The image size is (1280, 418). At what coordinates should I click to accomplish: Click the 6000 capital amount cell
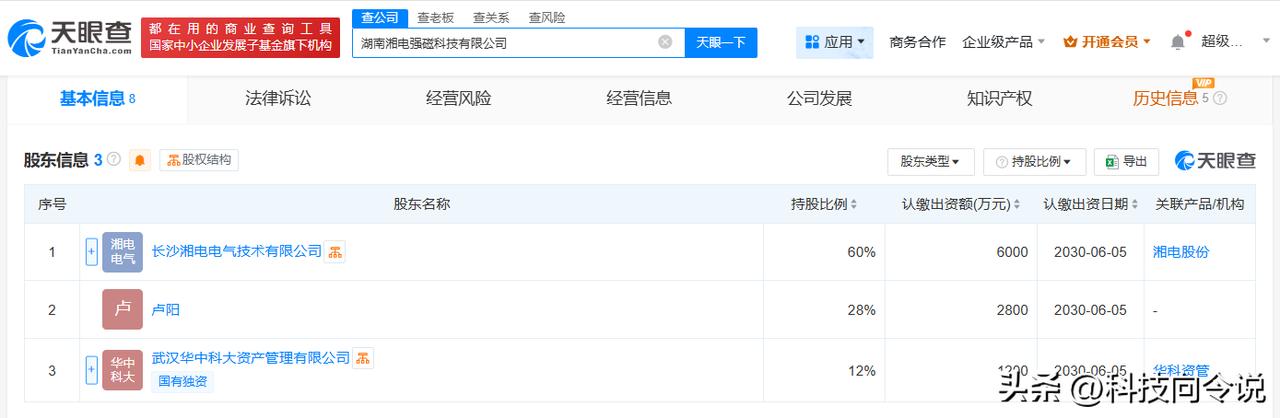click(x=960, y=252)
